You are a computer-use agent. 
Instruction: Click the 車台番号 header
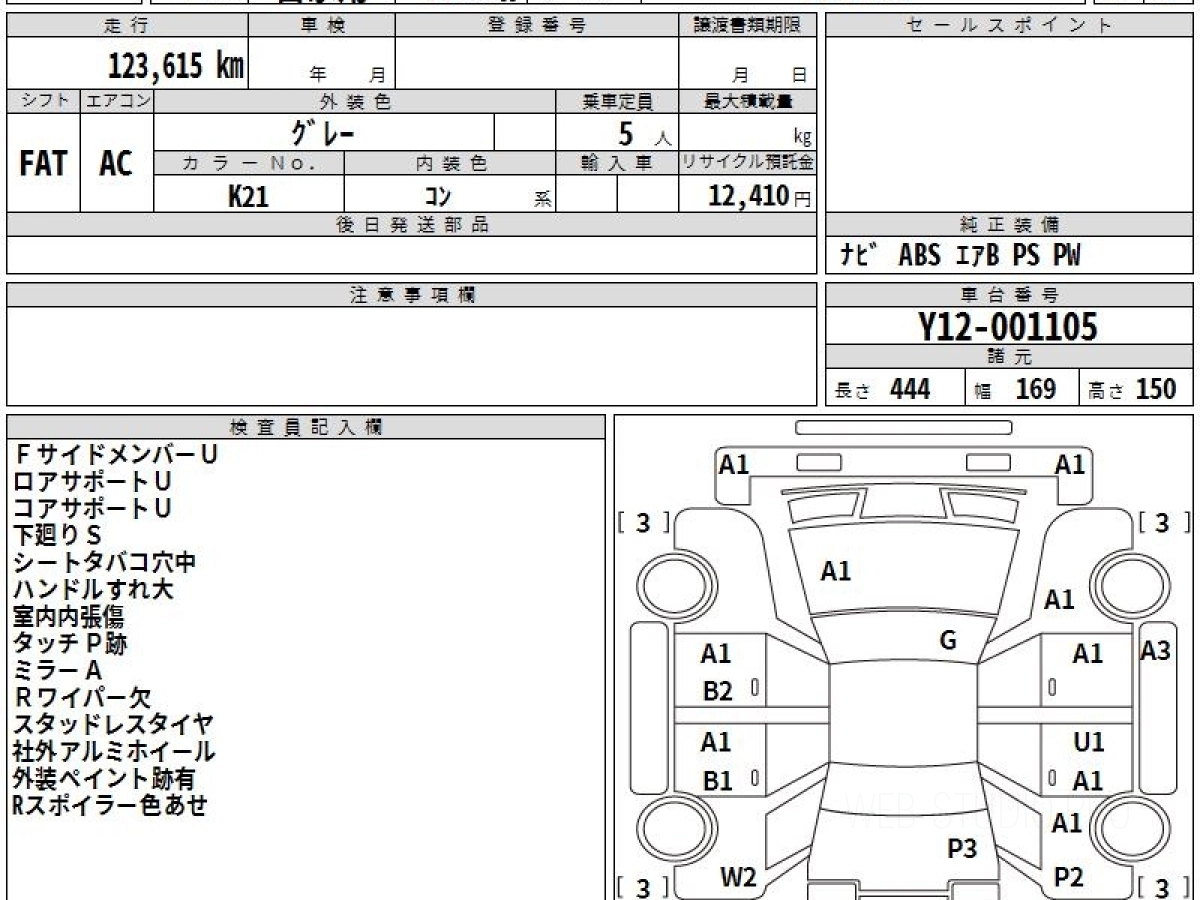pos(1009,295)
